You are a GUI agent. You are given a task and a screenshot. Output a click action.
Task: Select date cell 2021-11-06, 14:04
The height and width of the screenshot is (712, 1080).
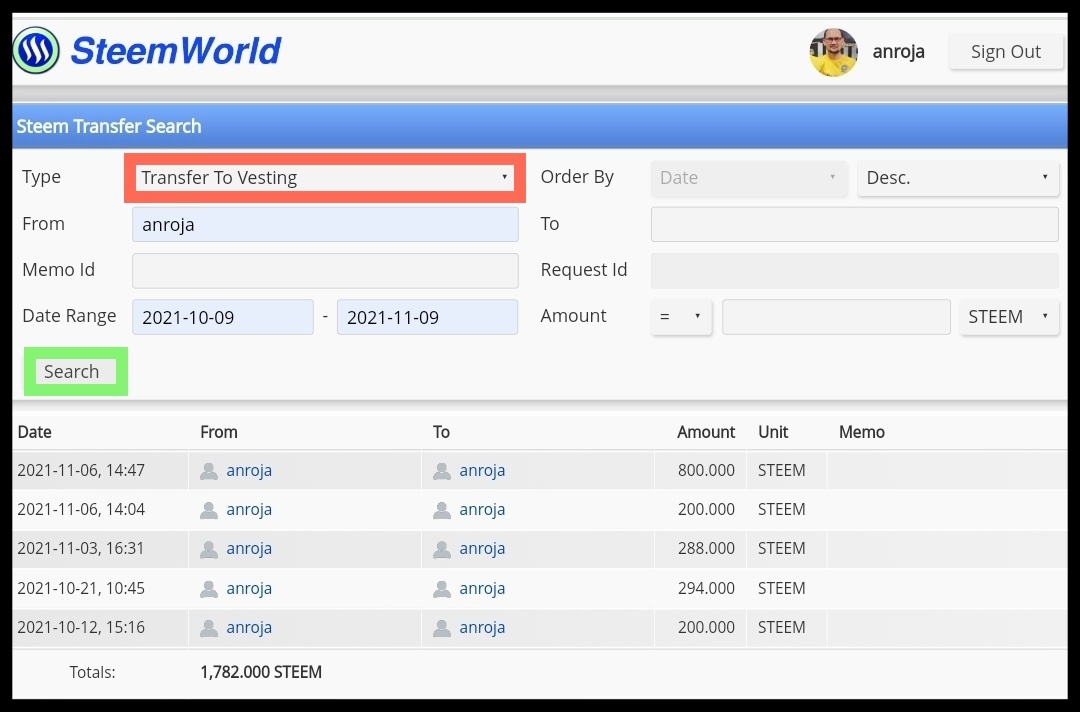pyautogui.click(x=81, y=510)
